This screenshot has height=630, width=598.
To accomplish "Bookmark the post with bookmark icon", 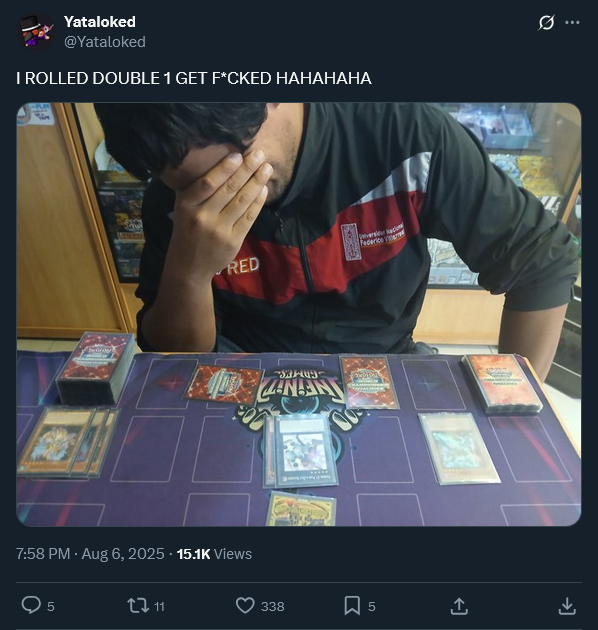I will coord(352,605).
